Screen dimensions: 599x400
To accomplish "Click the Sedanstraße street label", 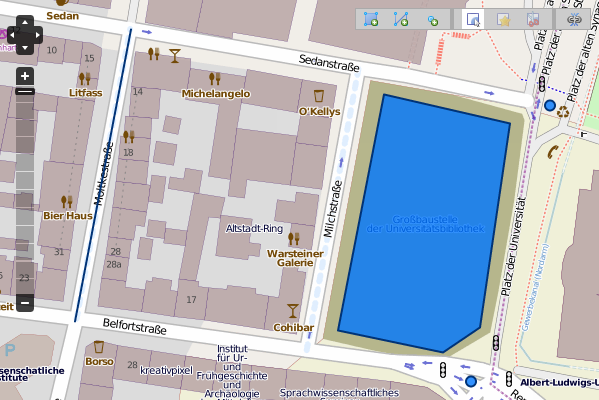I will pos(329,63).
